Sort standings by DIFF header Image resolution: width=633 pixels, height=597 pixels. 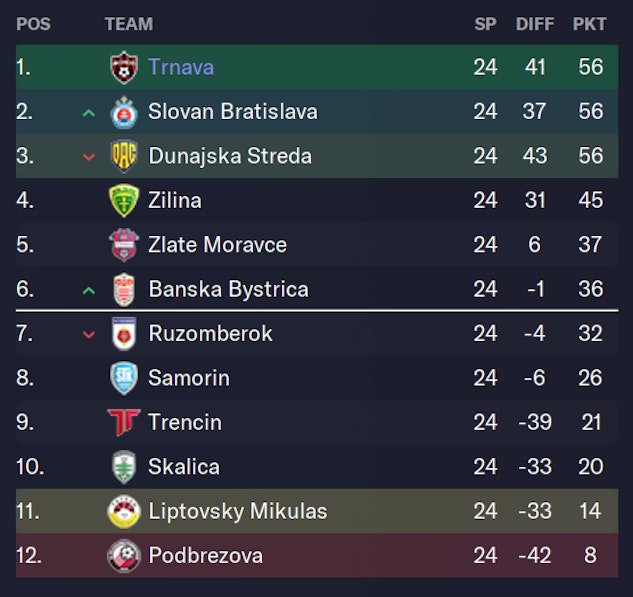(535, 24)
